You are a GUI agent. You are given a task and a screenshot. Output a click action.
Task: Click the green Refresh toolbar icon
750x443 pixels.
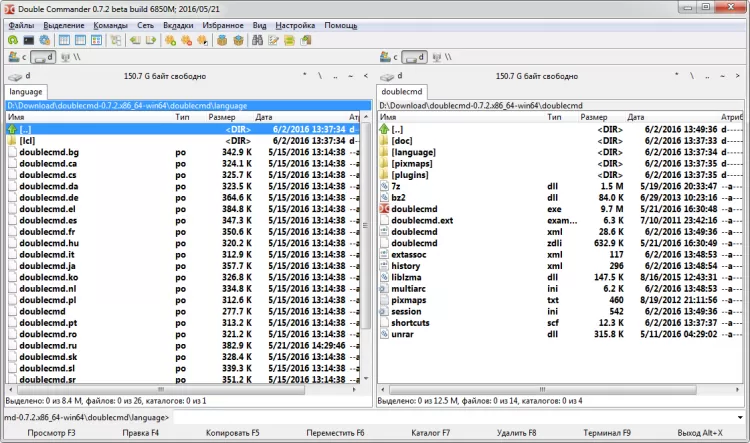12,40
